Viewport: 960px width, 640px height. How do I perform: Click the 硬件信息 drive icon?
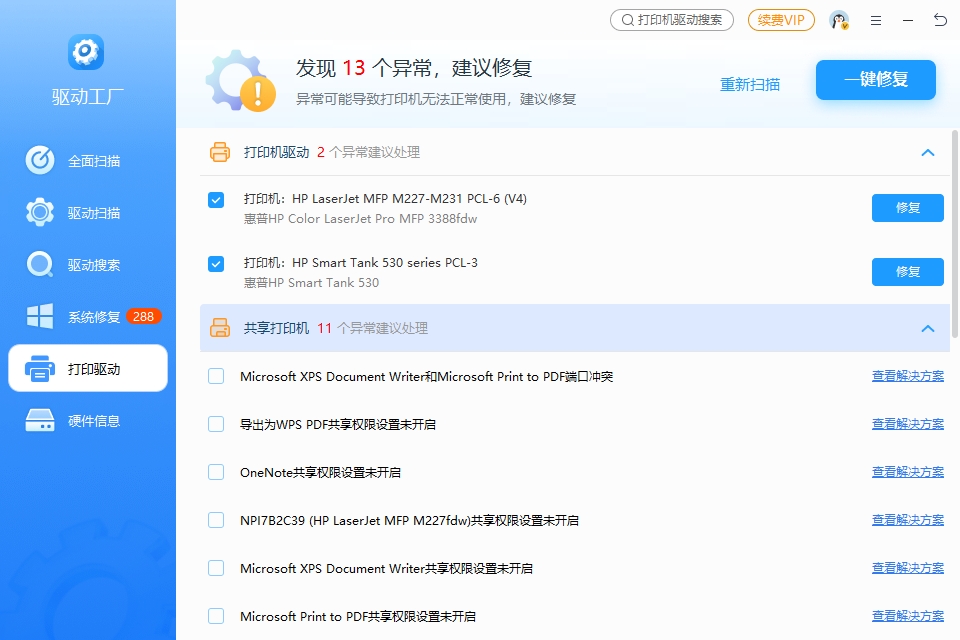pos(40,421)
